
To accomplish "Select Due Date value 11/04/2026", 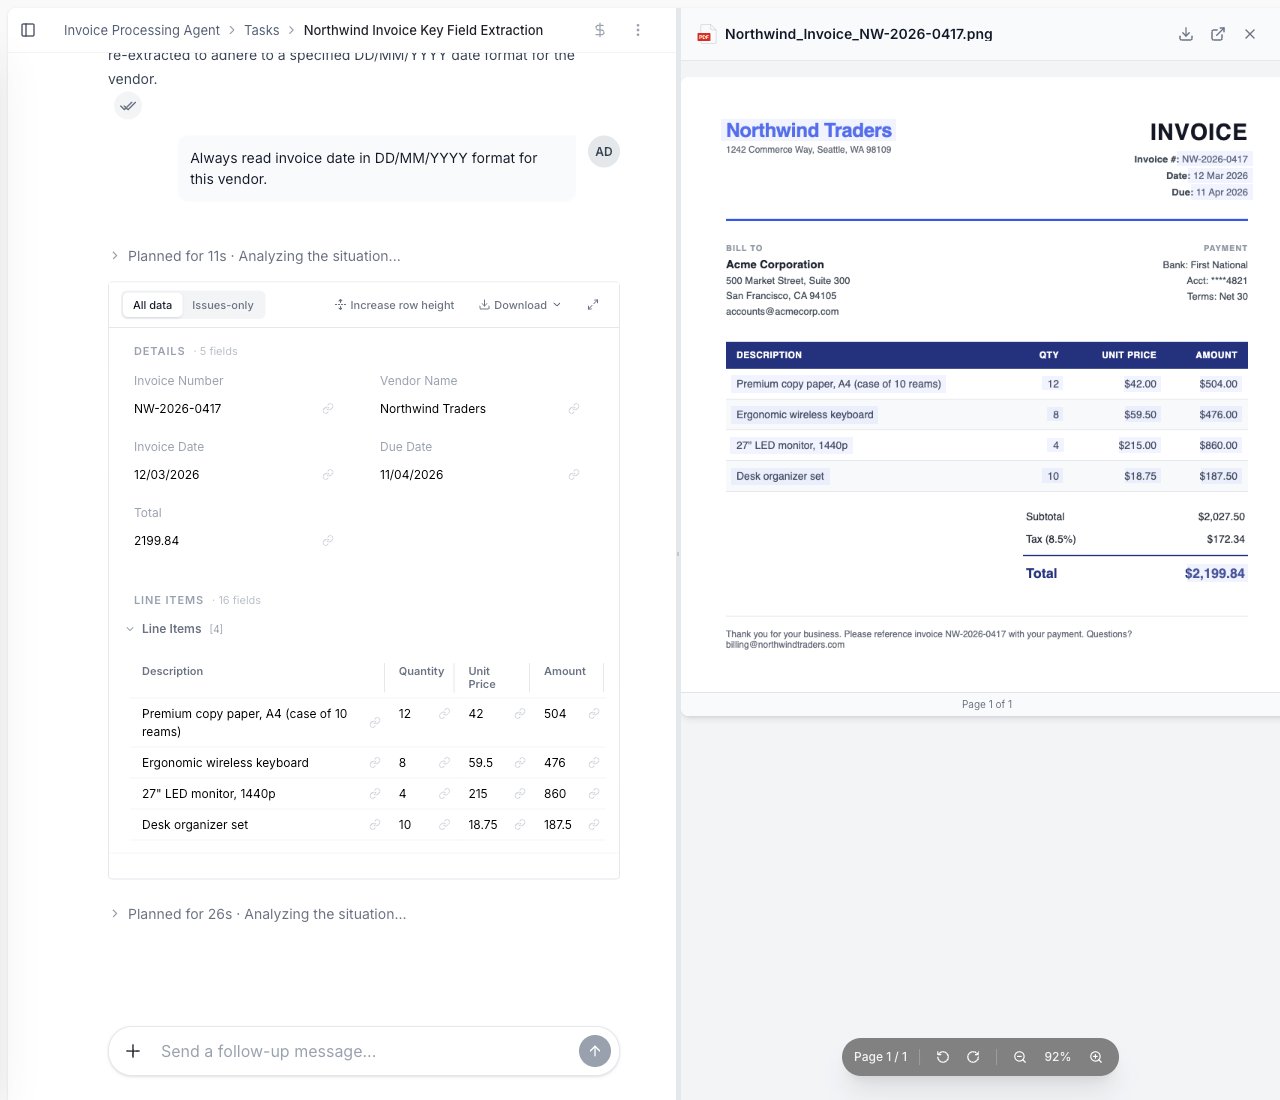I will click(412, 475).
